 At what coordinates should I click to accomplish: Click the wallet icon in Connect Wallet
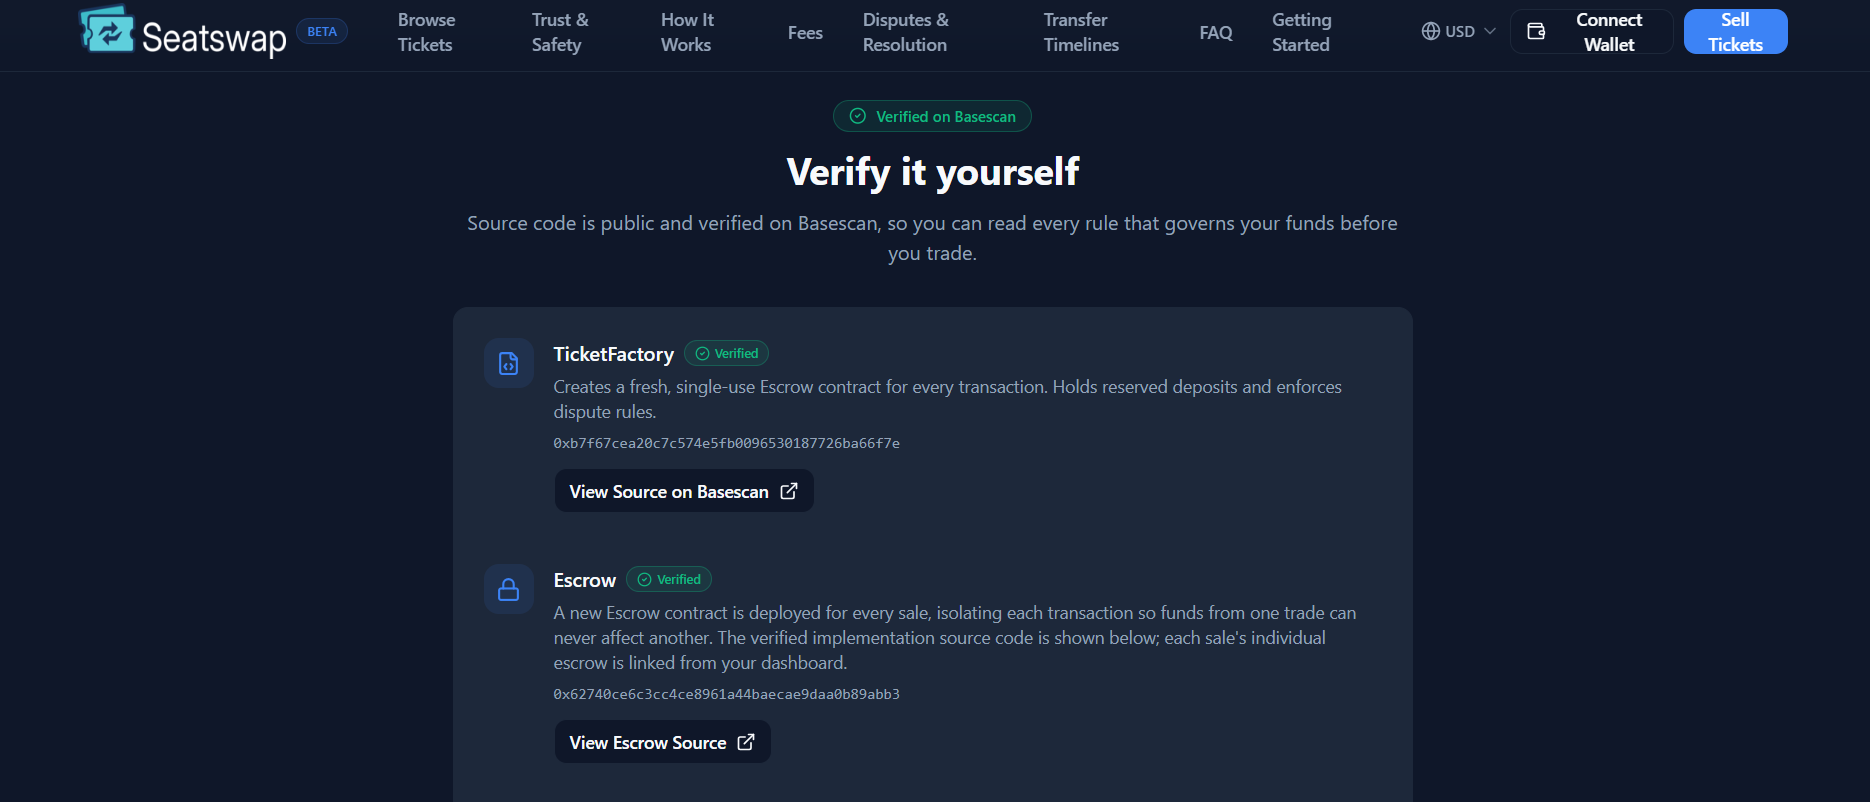pos(1536,32)
